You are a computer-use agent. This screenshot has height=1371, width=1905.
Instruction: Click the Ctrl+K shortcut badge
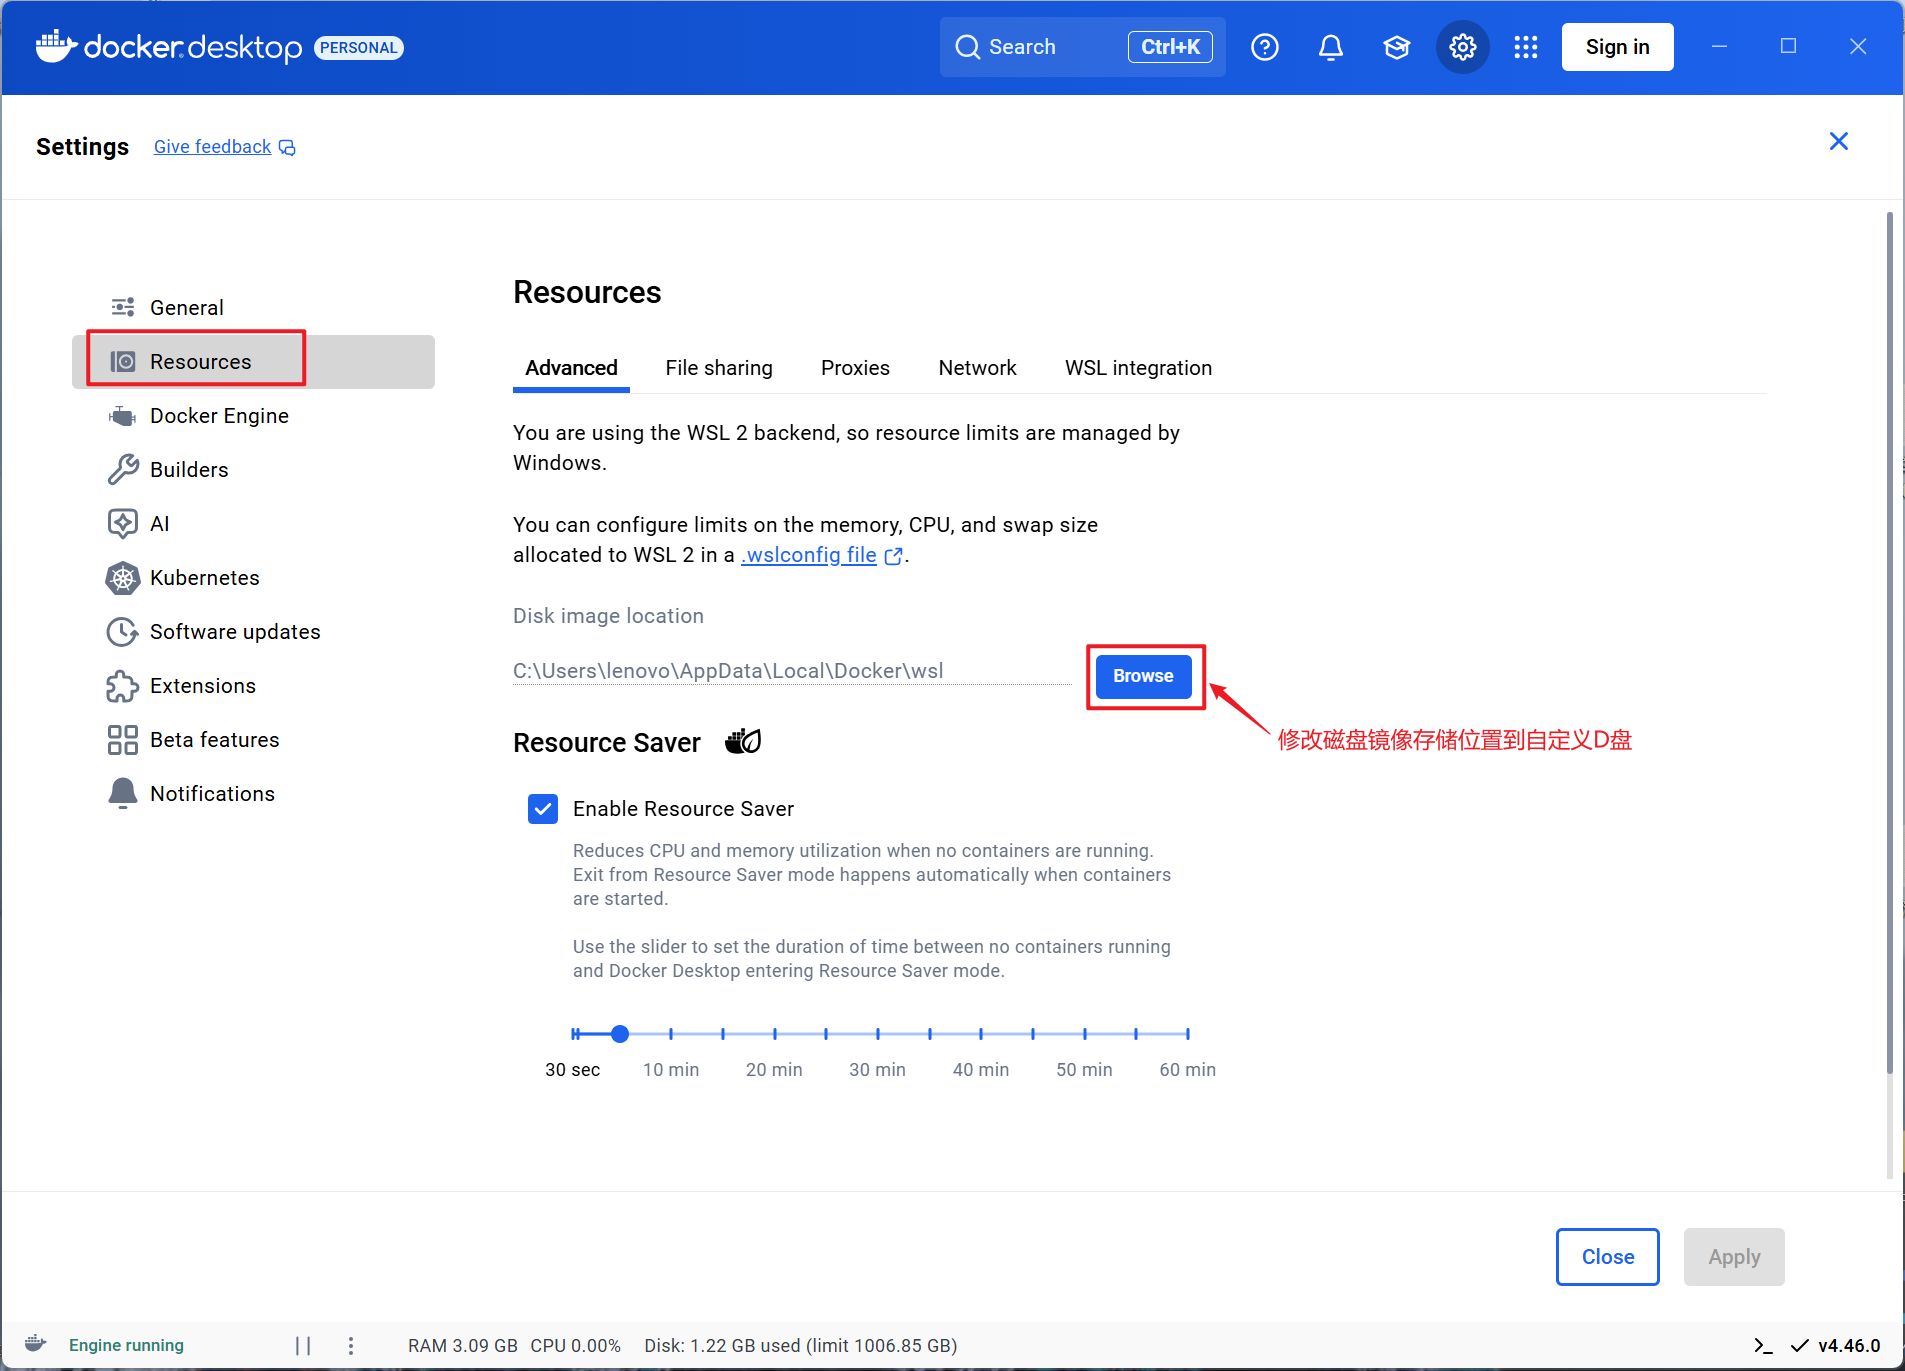pos(1170,47)
